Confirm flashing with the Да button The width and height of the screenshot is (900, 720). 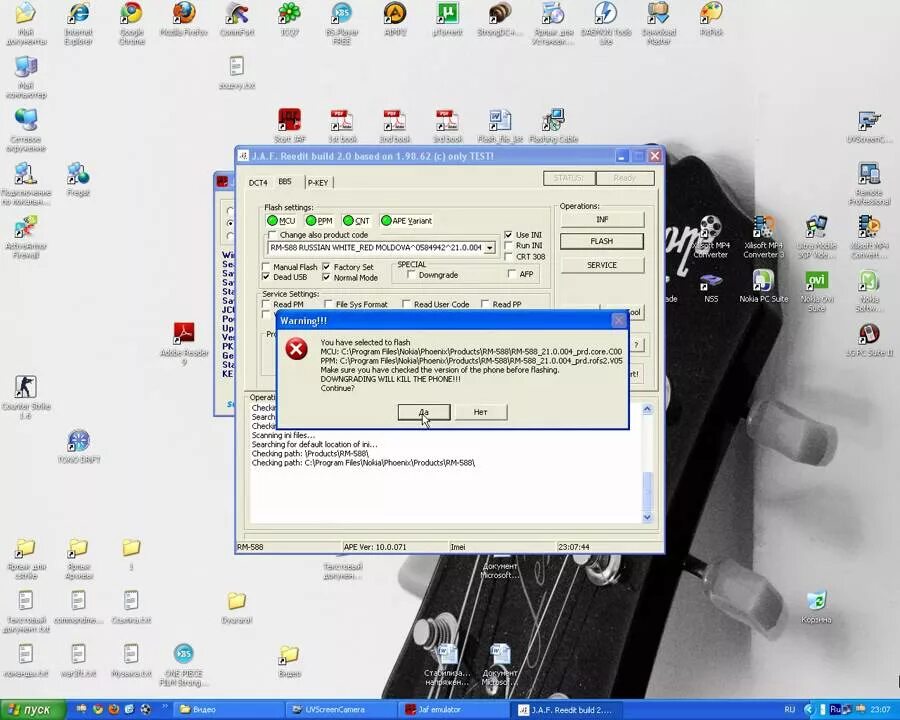pos(424,412)
